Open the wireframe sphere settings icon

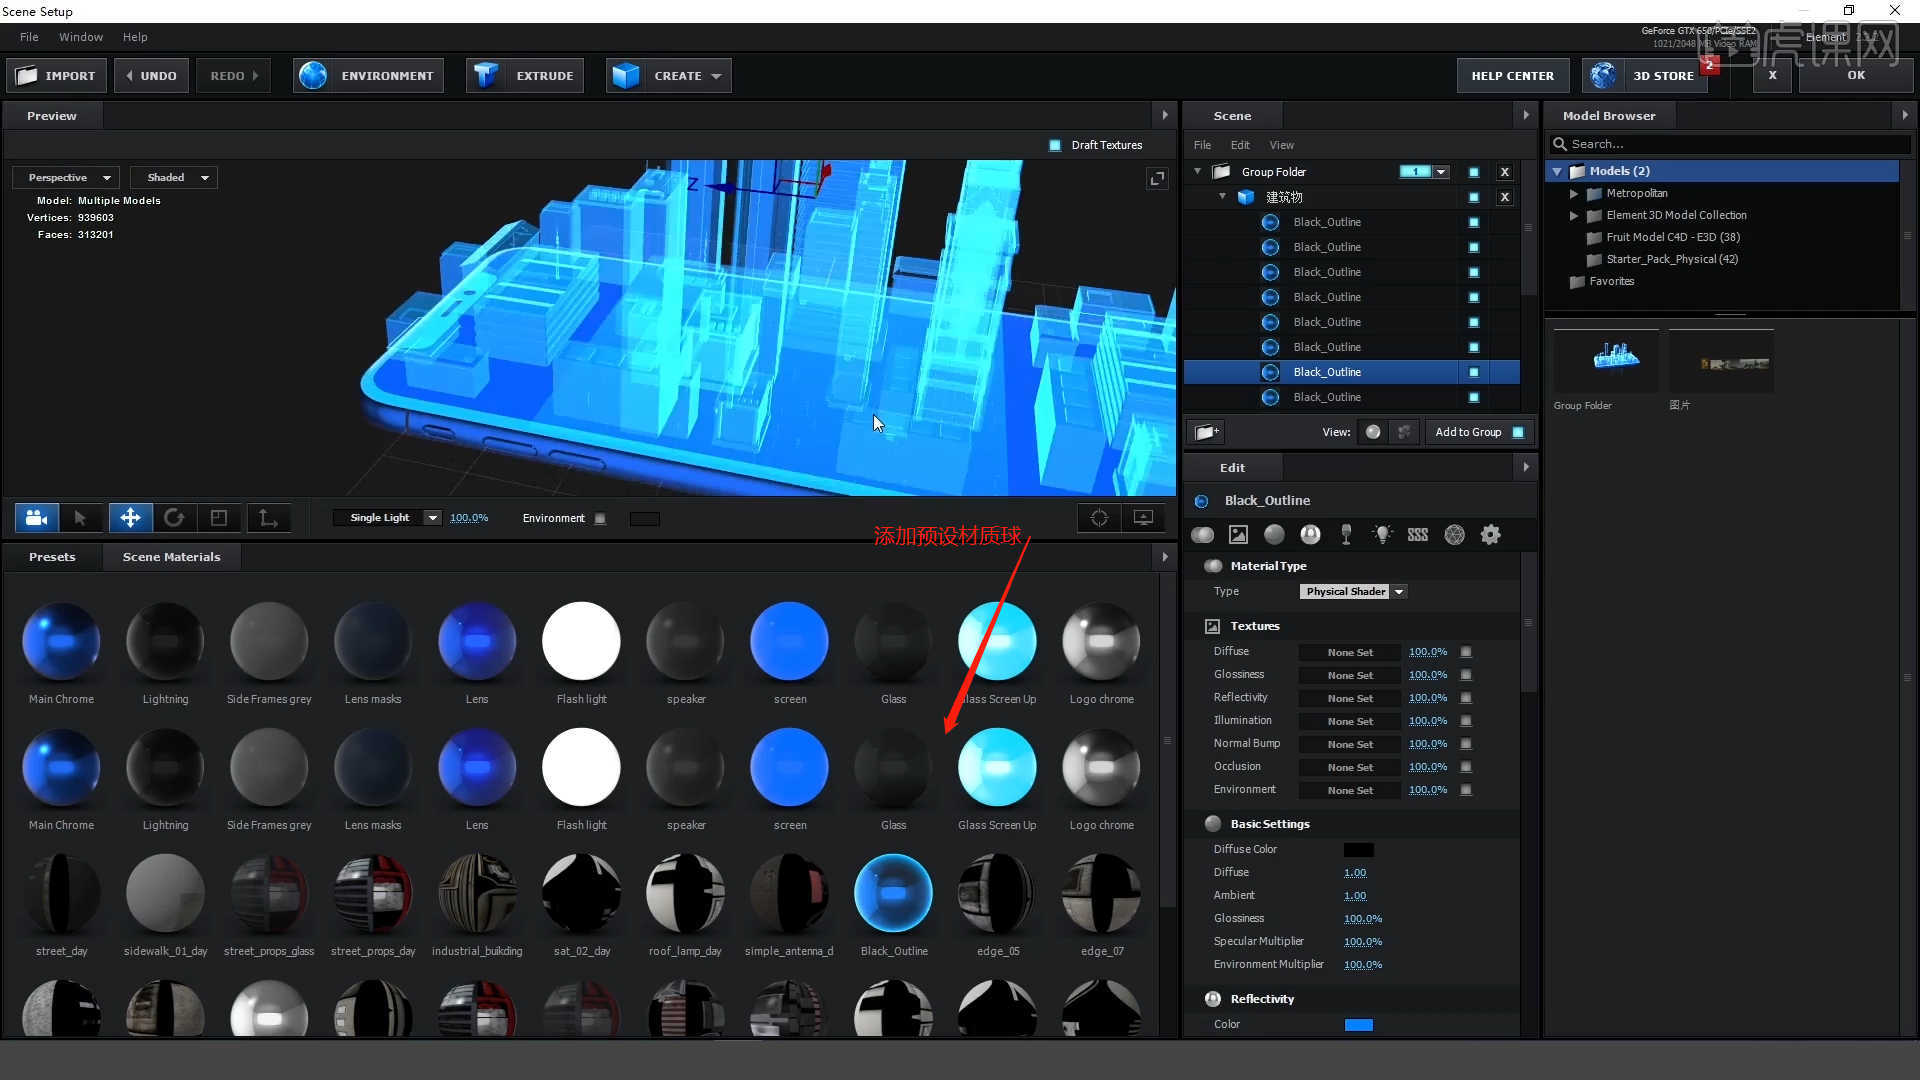(1454, 535)
